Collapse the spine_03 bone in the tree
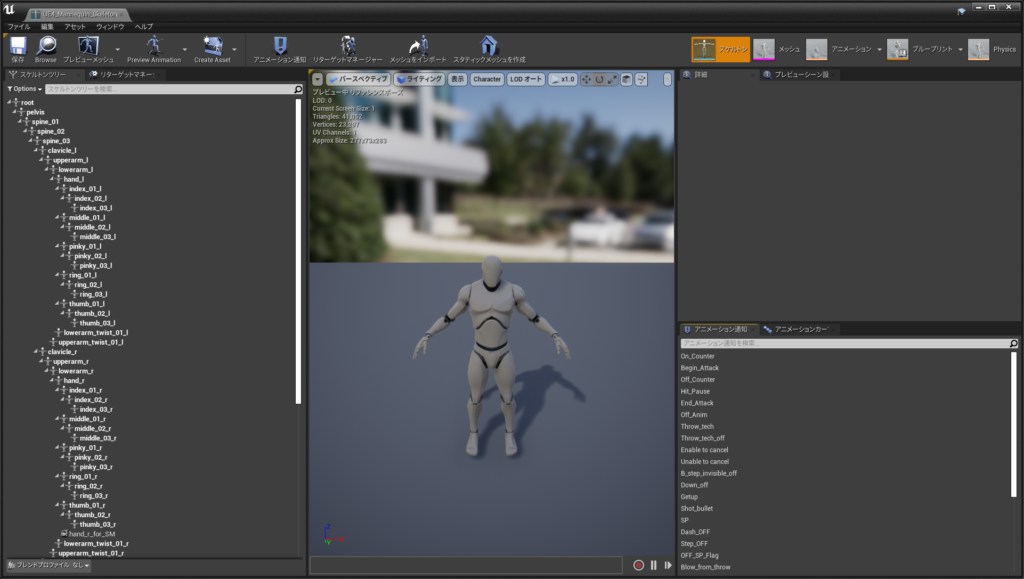The image size is (1024, 579). pyautogui.click(x=30, y=140)
